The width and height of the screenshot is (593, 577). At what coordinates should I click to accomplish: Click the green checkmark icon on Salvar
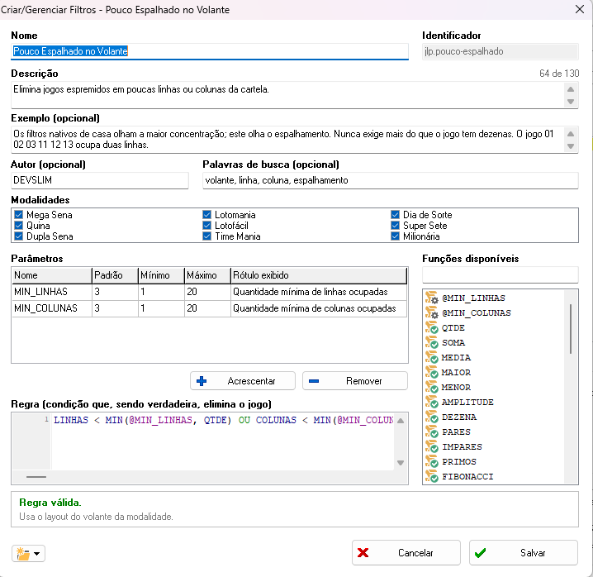point(480,552)
